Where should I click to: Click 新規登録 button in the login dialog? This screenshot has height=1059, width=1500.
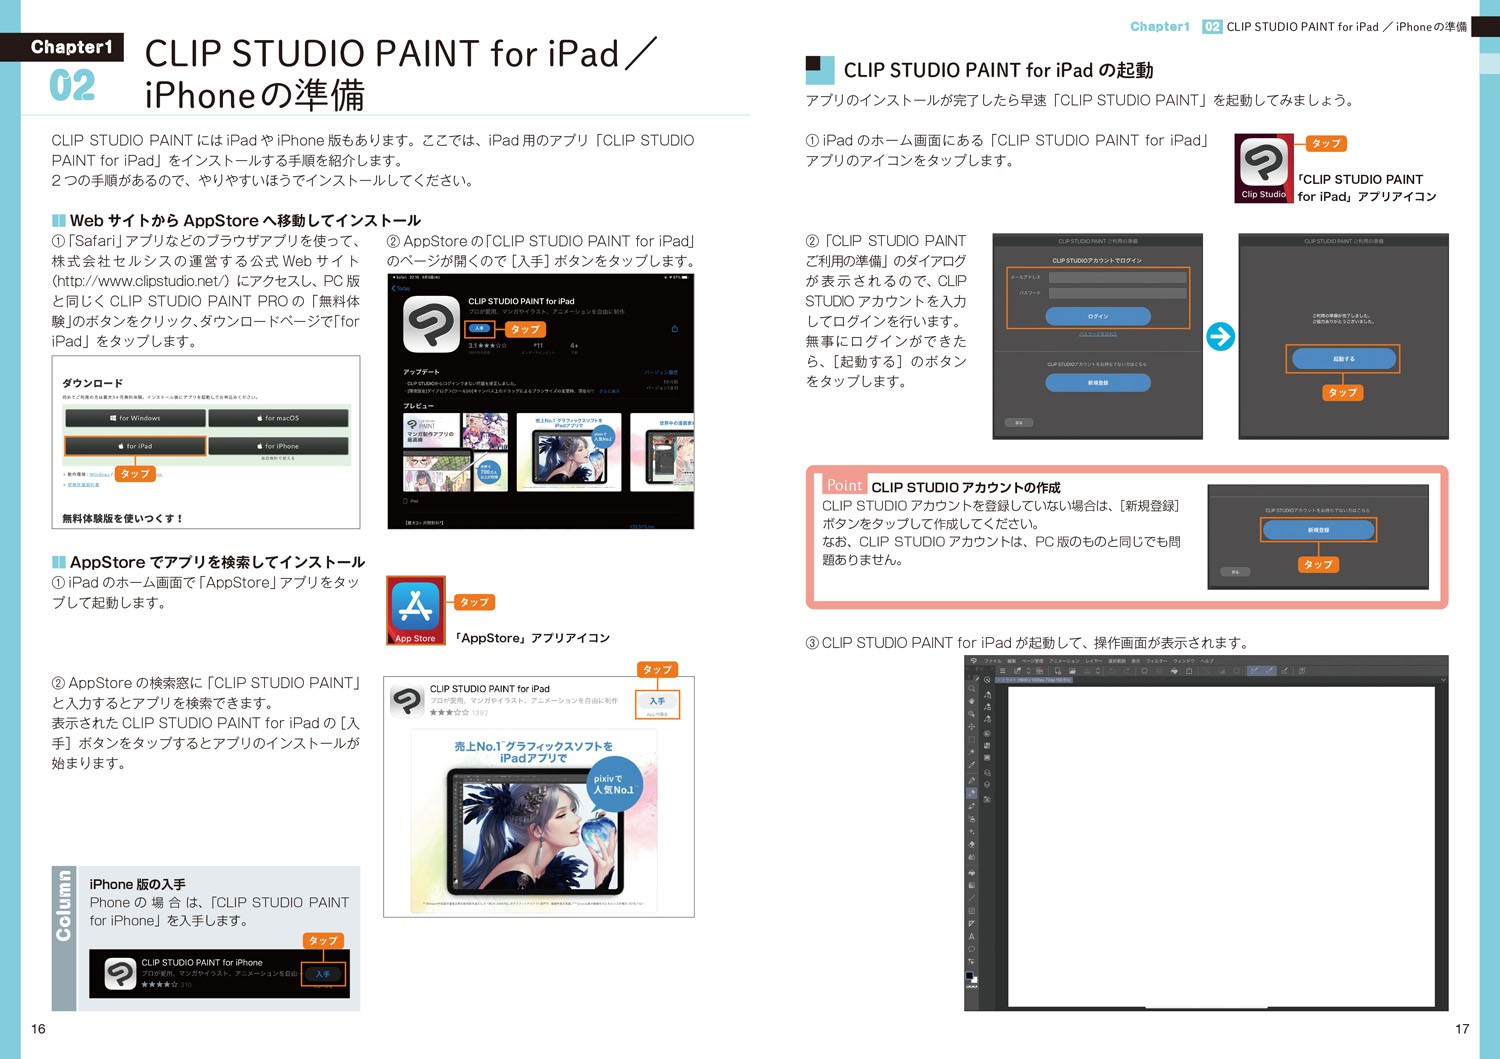pos(1098,383)
